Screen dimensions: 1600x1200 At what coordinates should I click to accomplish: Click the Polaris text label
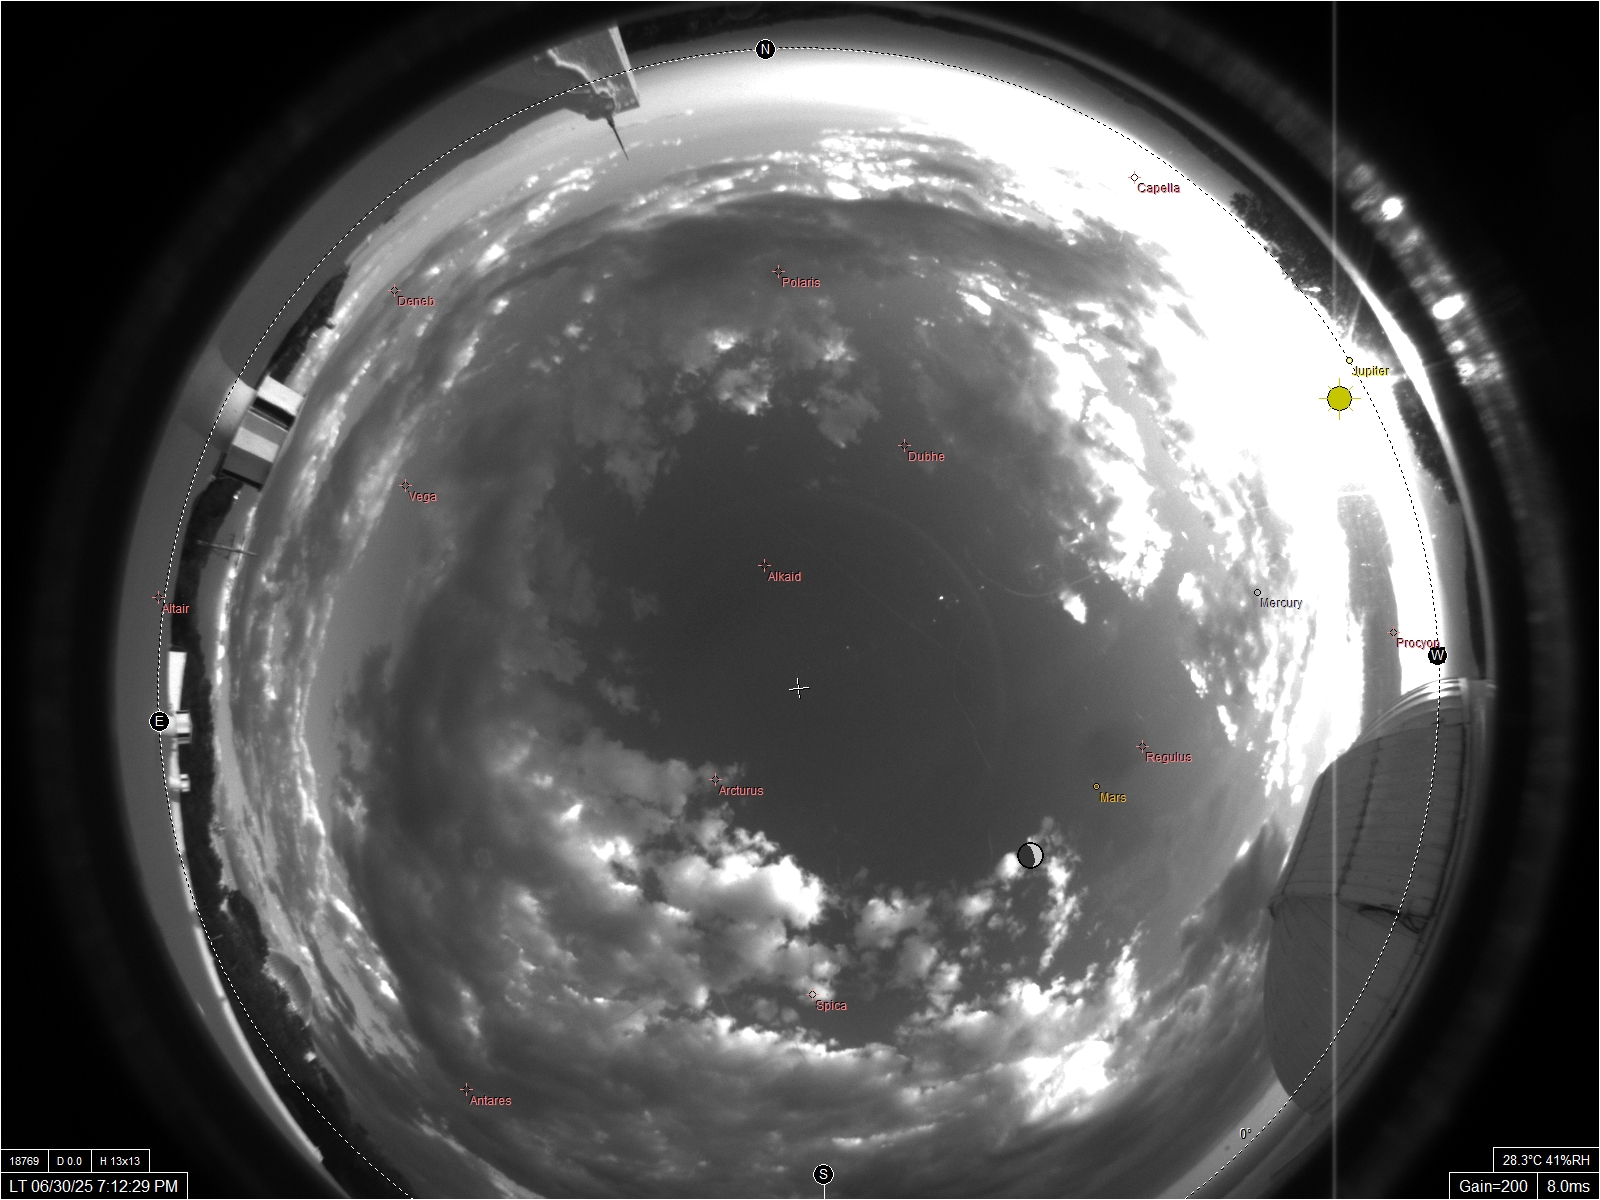point(801,282)
